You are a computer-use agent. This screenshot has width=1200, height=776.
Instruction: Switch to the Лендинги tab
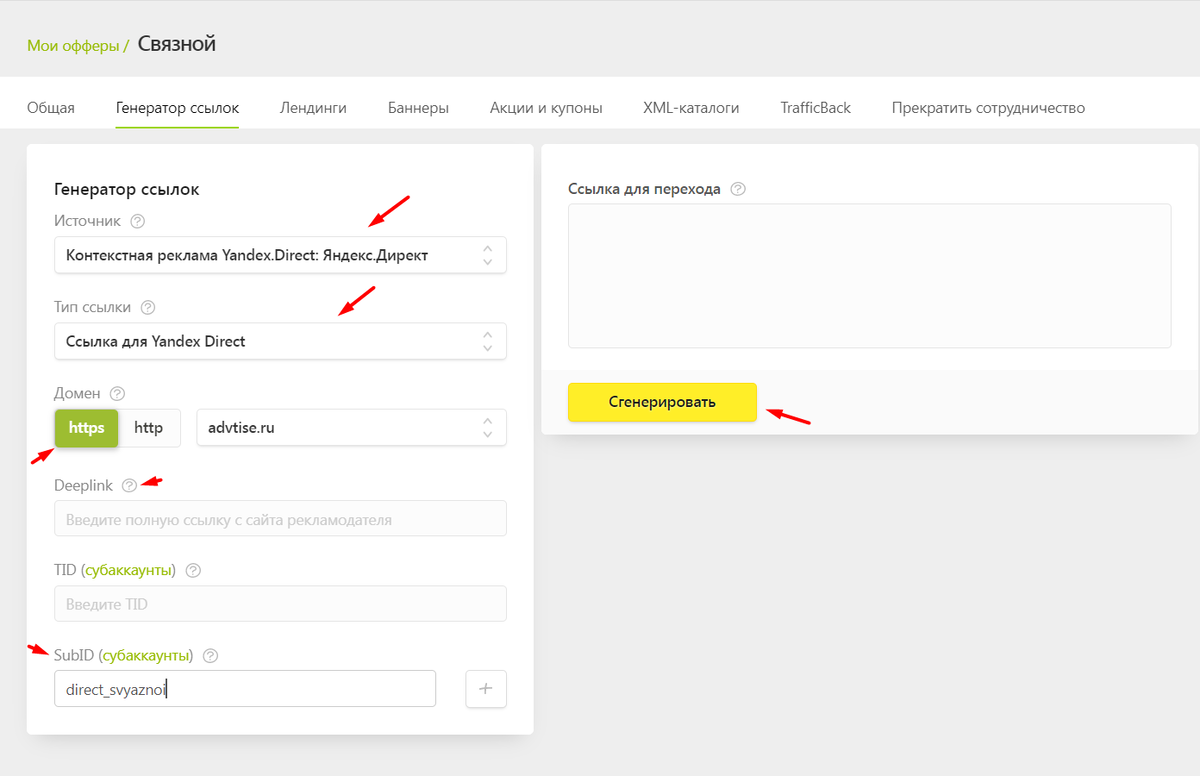[x=313, y=108]
